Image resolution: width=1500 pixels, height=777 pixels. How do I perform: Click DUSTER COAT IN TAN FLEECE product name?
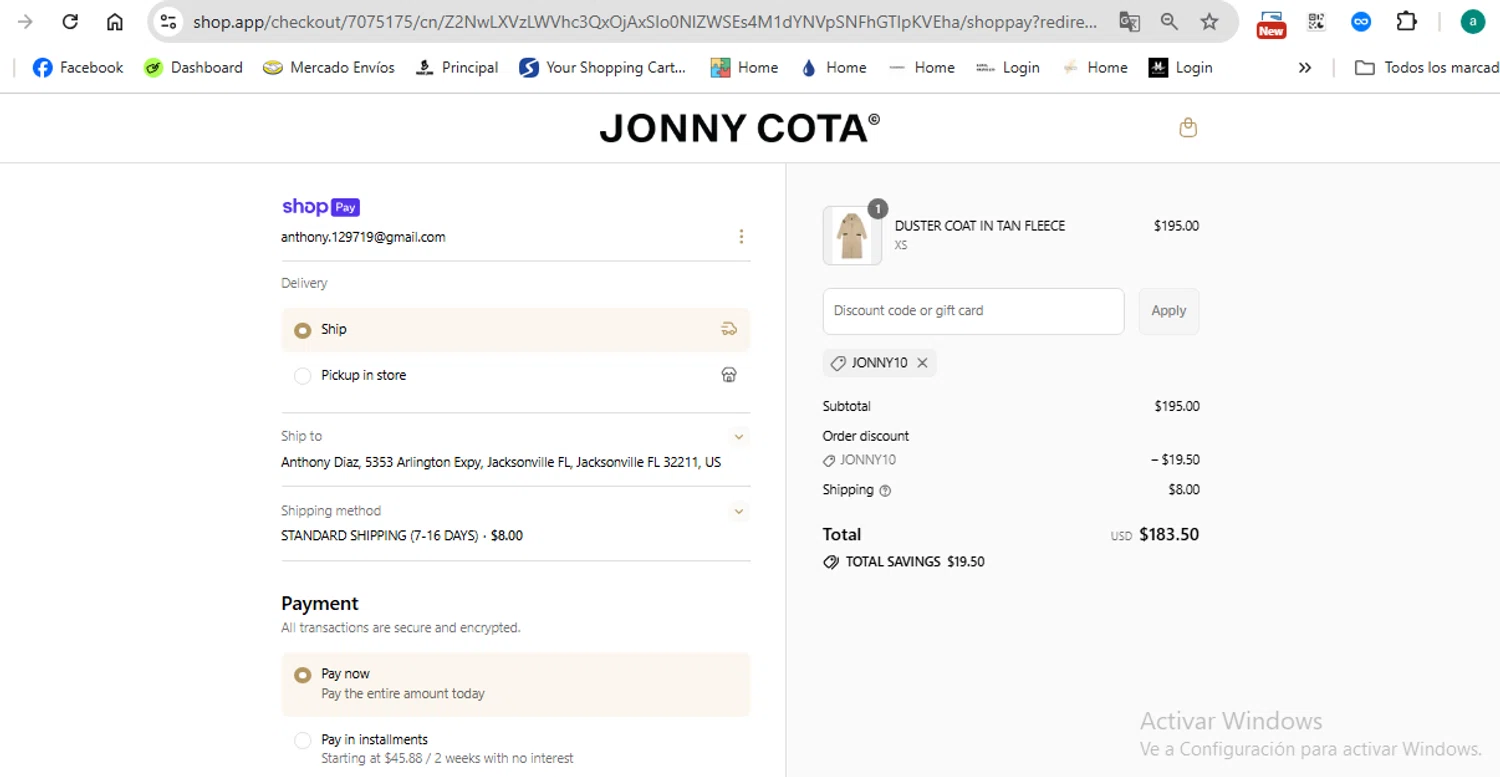[x=980, y=226]
